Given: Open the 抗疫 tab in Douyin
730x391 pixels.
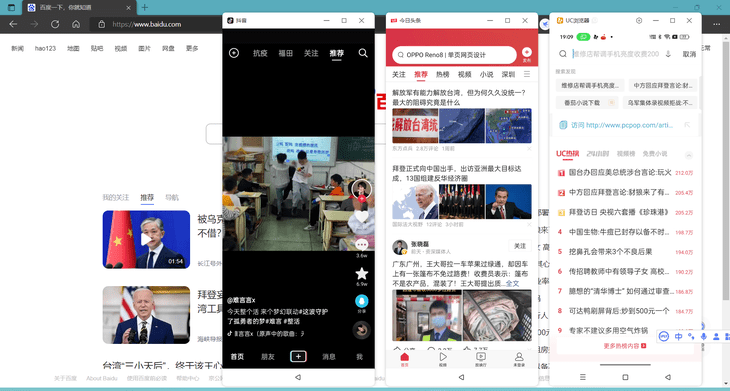Looking at the screenshot, I should [260, 53].
